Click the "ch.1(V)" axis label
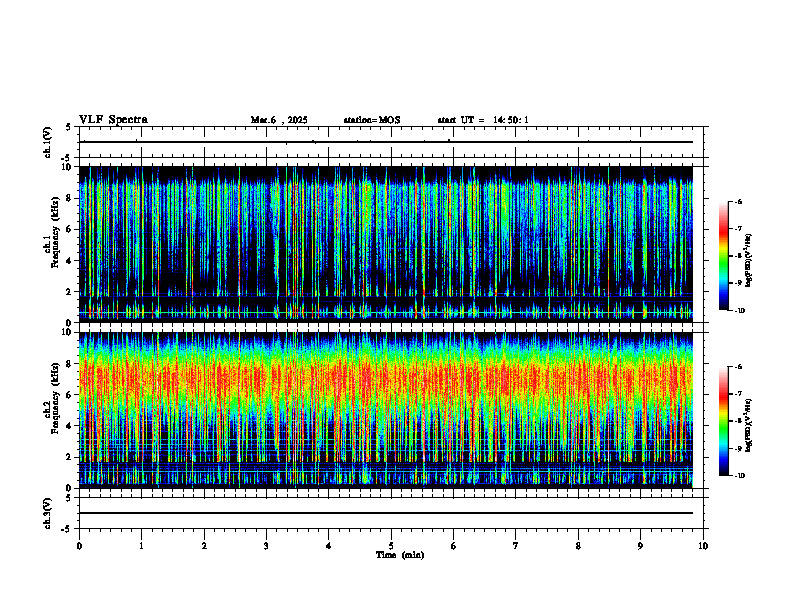 click(47, 142)
